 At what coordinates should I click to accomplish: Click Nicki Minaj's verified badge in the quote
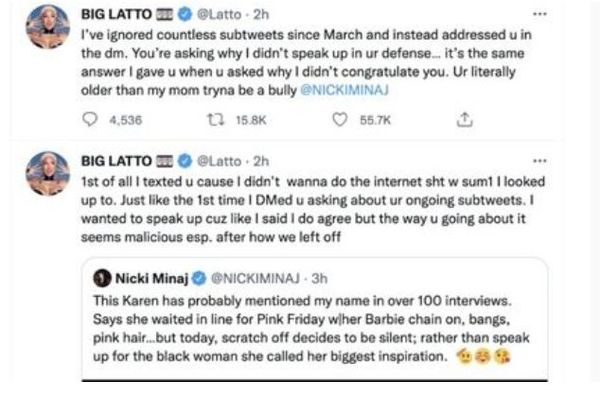(x=199, y=278)
